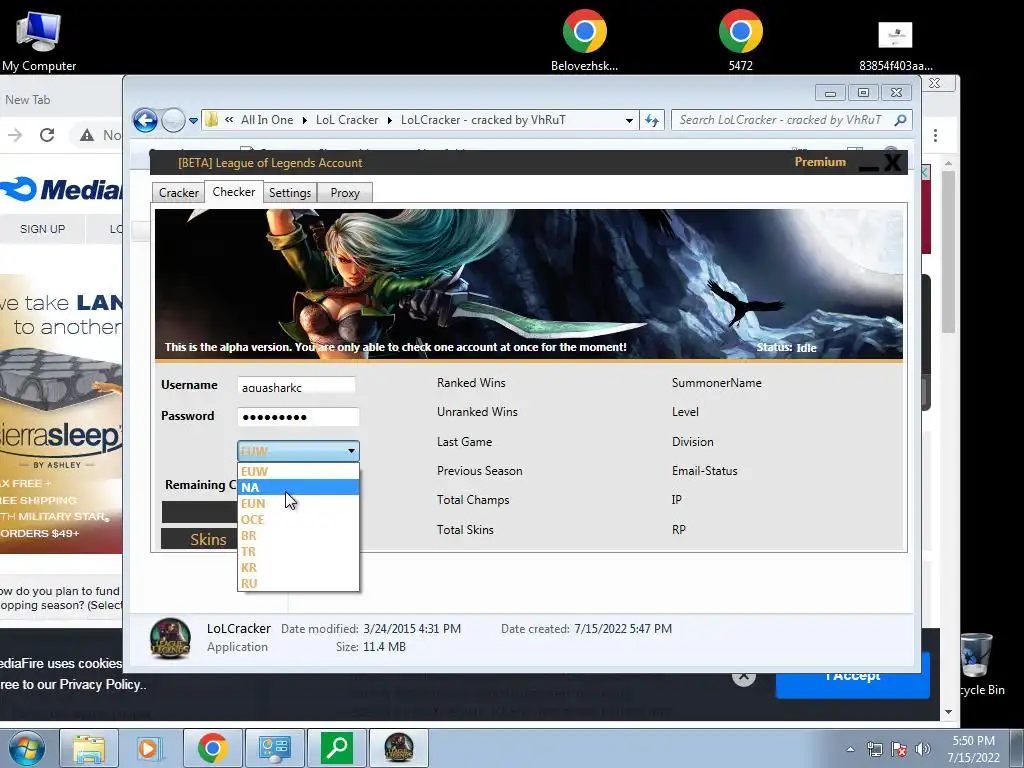
Task: Click the volume speaker tray icon
Action: tap(923, 749)
